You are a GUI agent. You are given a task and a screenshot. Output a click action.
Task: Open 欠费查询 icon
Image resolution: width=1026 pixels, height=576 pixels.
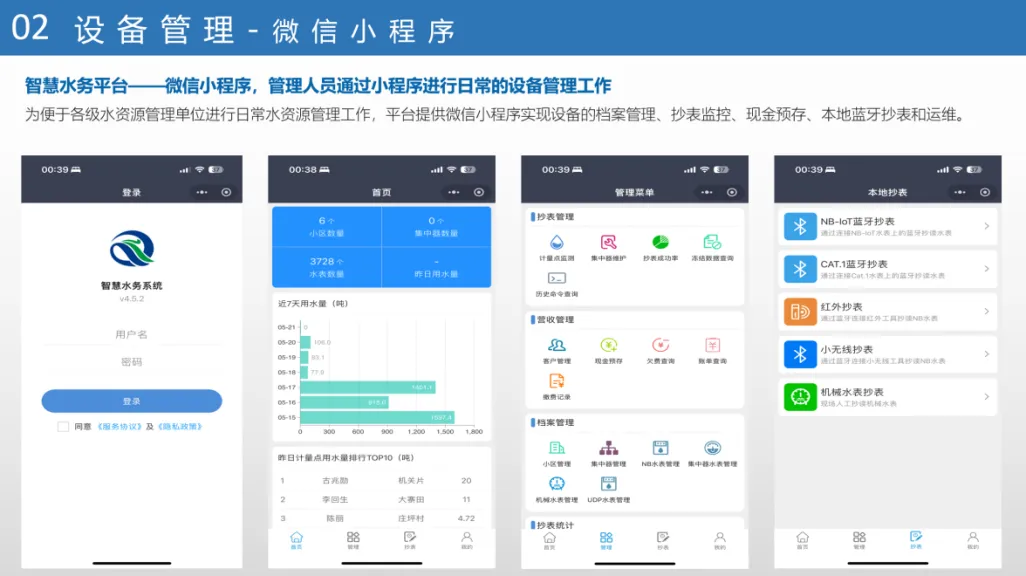[660, 346]
